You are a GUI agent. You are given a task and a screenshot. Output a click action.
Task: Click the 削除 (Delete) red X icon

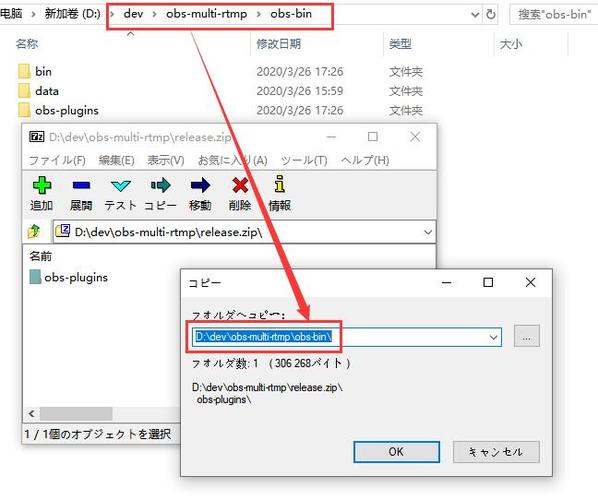click(240, 185)
